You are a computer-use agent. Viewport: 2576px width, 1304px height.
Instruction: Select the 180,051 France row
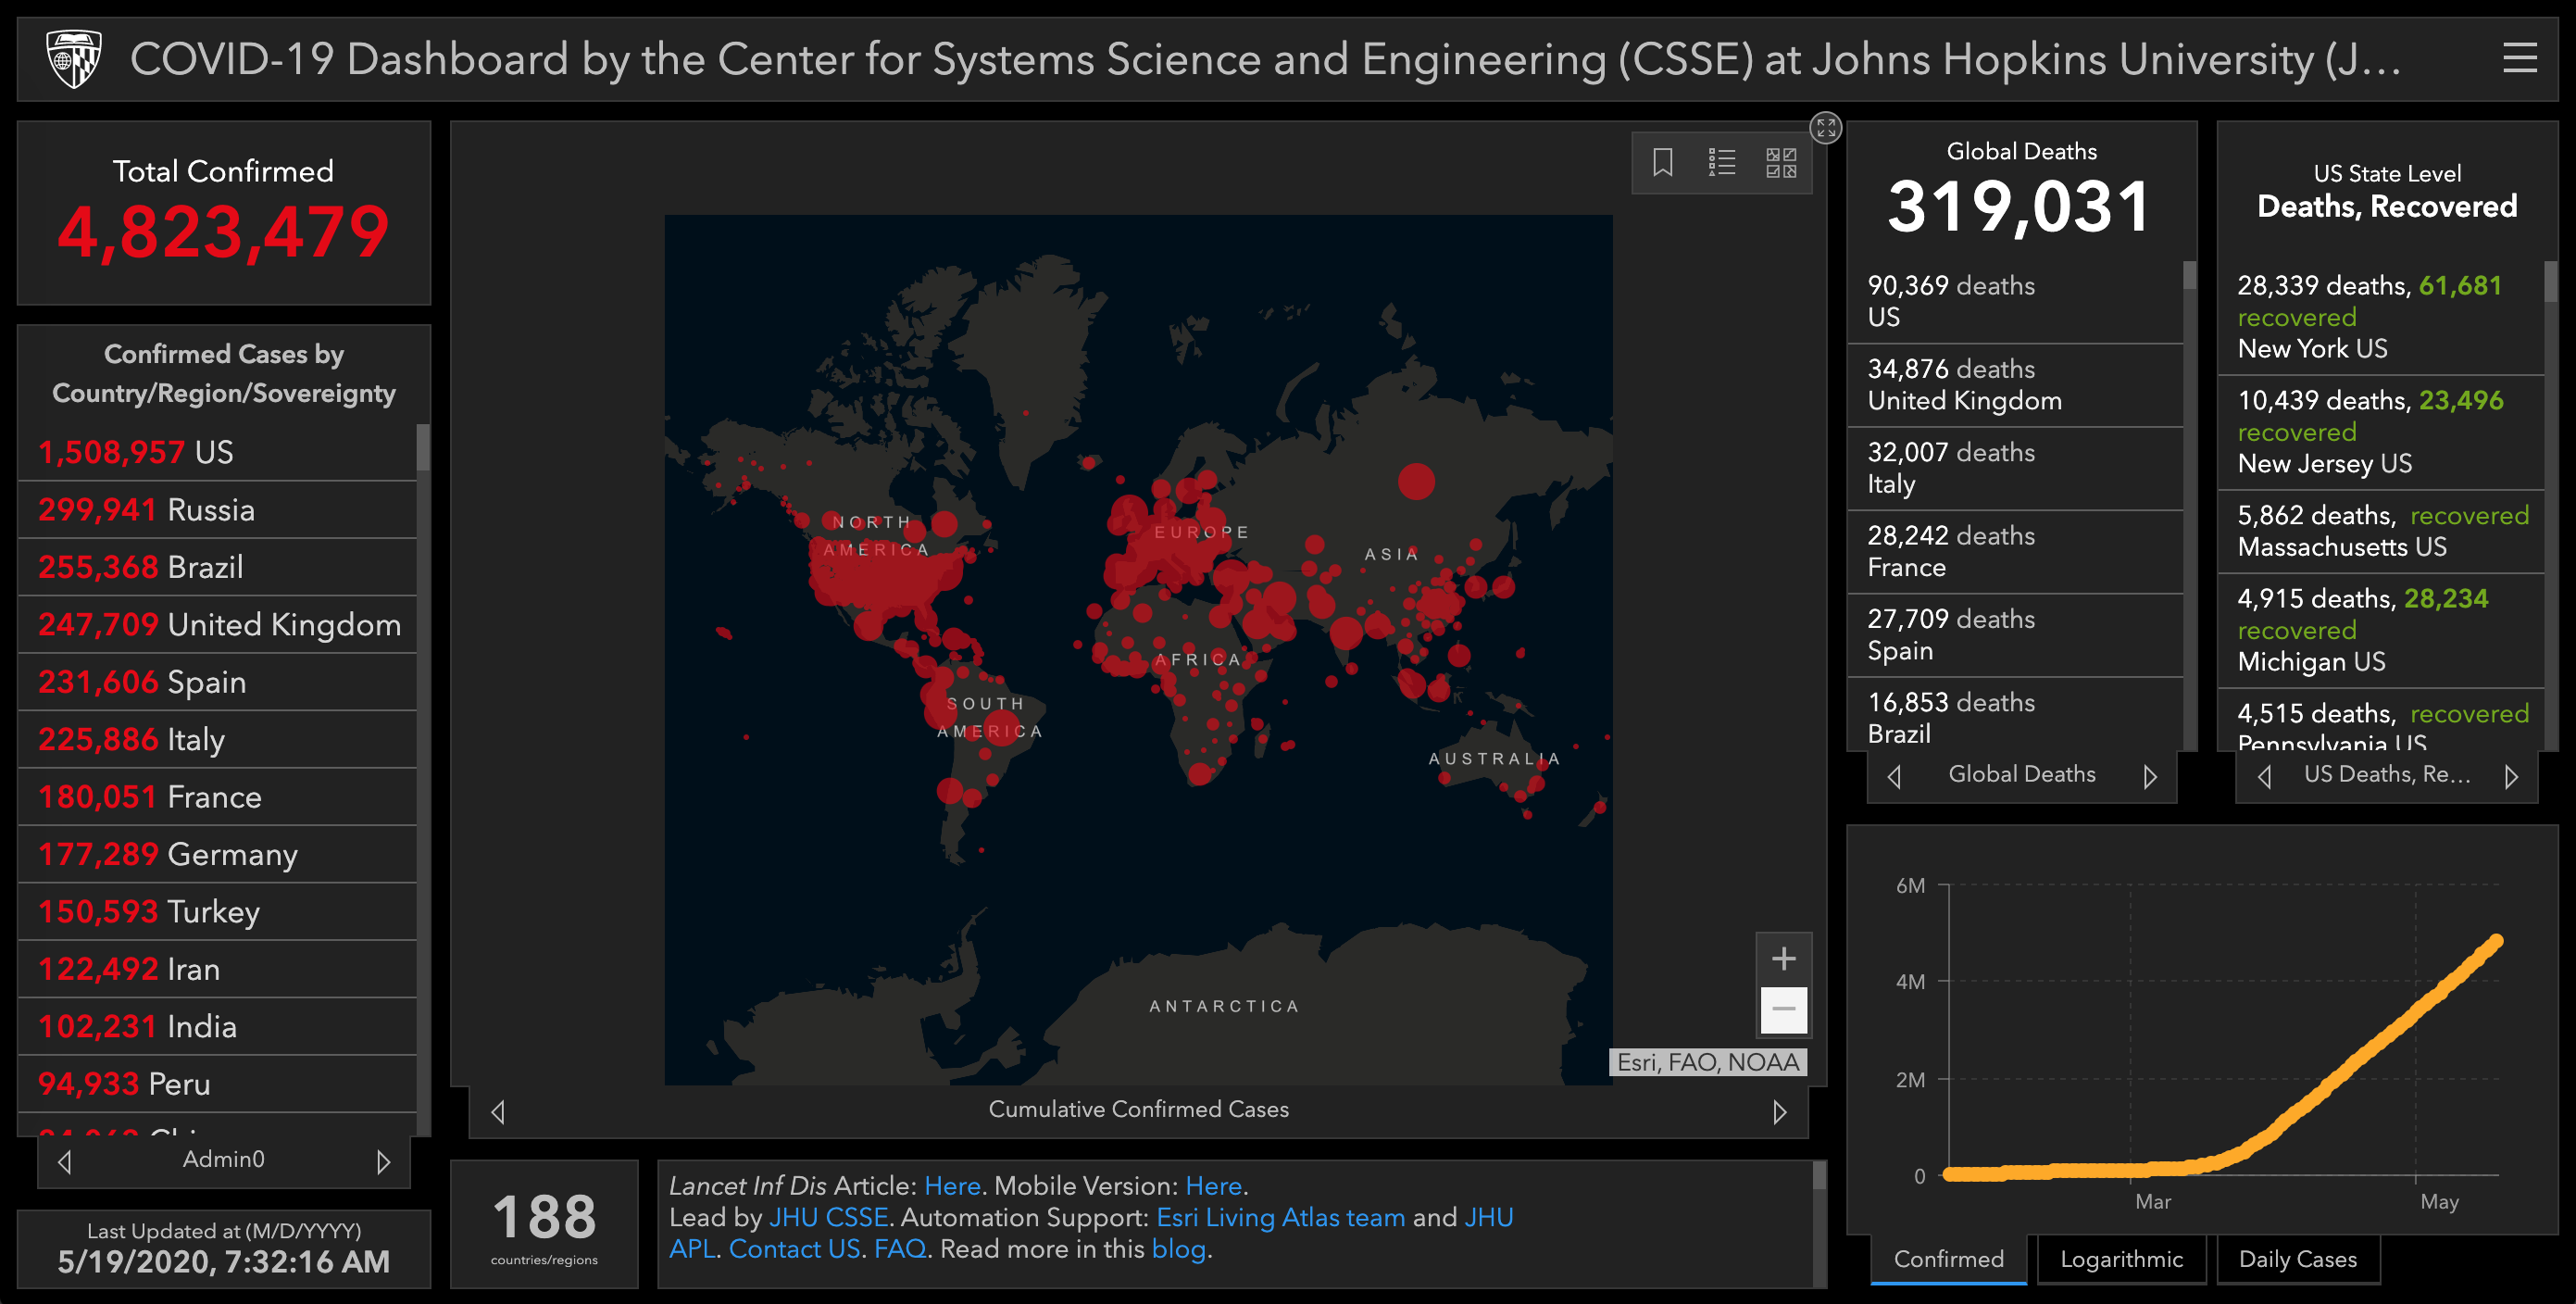point(217,797)
